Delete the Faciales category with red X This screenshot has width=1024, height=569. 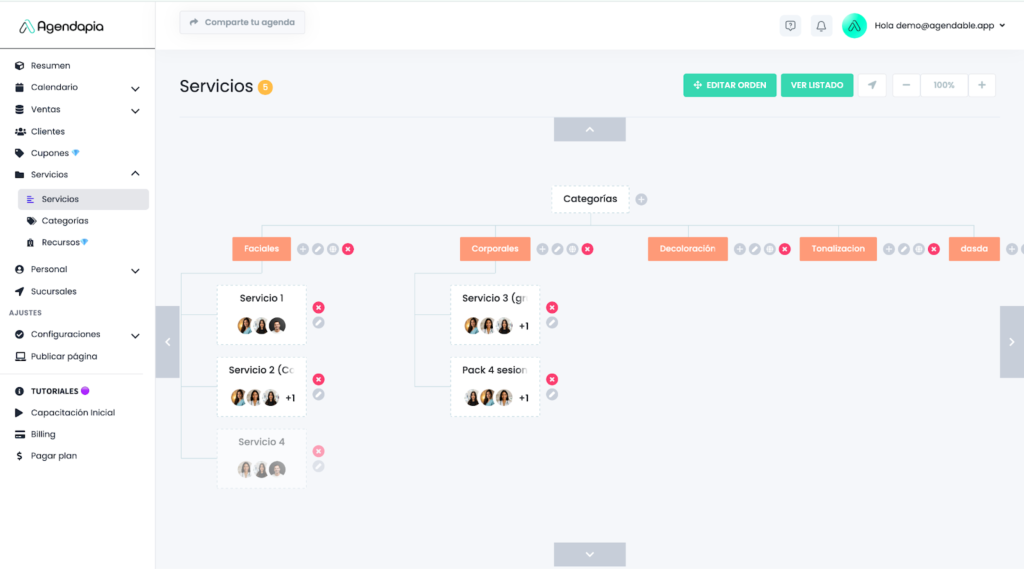click(348, 249)
